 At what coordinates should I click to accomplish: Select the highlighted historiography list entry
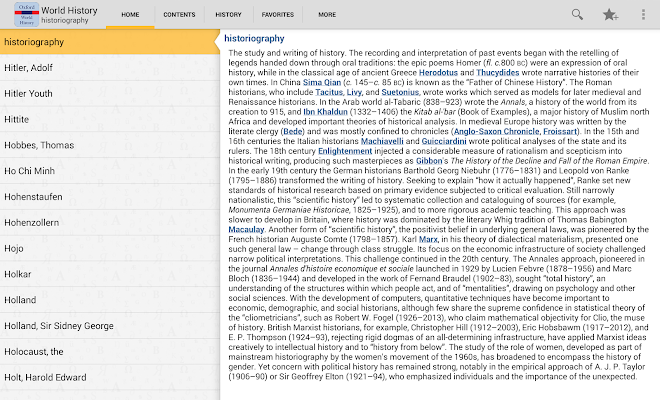(x=109, y=42)
